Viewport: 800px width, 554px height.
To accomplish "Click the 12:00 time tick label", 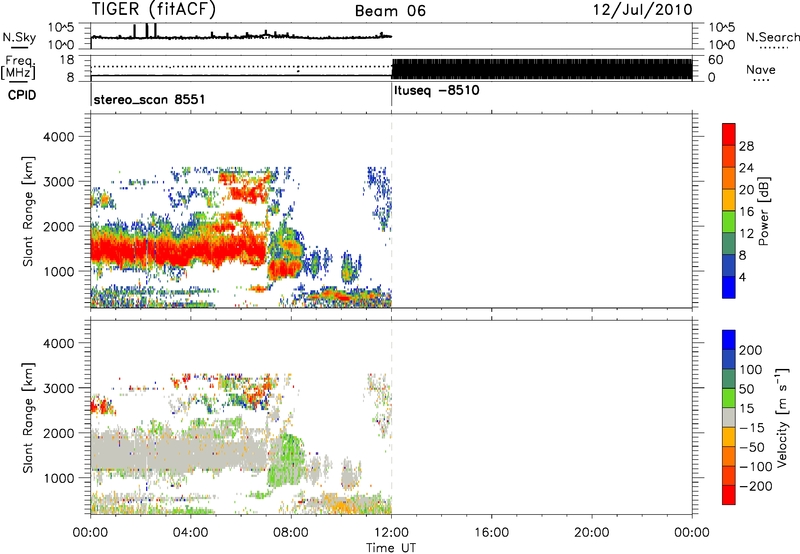I will [391, 533].
